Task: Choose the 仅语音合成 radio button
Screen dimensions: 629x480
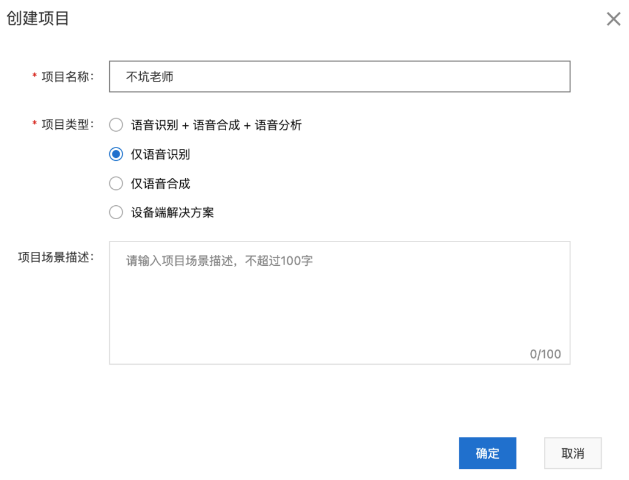Action: (x=116, y=183)
